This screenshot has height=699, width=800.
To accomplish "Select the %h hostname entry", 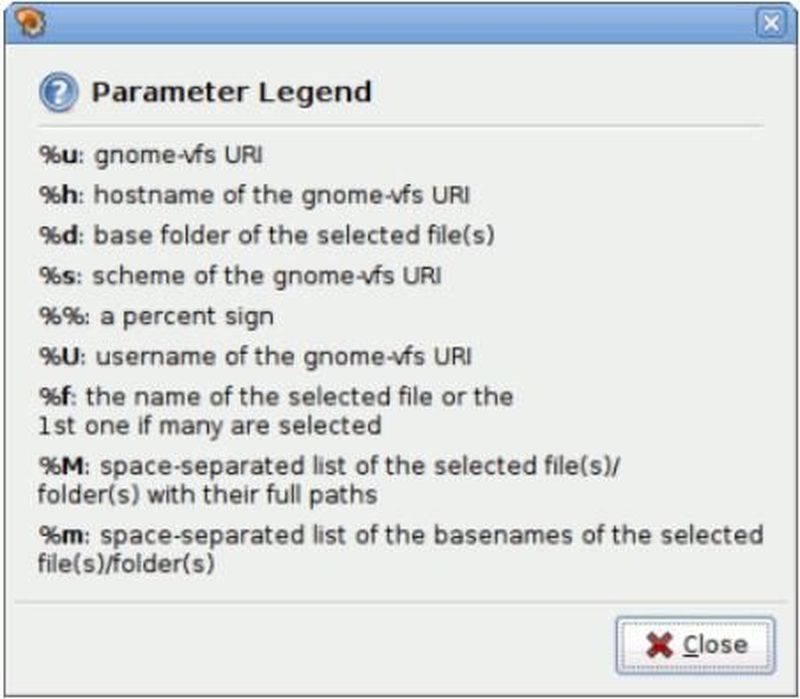I will (x=254, y=195).
